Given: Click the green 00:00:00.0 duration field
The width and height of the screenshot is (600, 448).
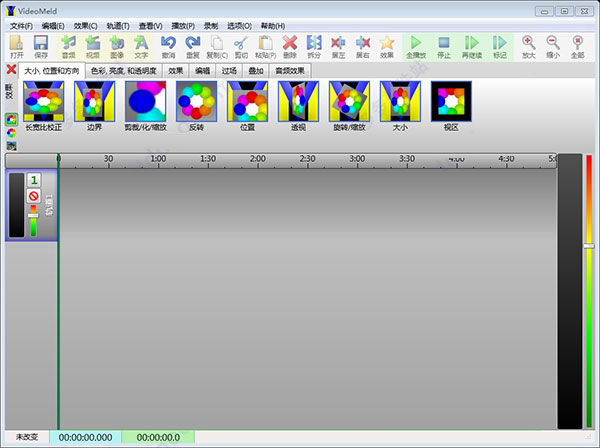Looking at the screenshot, I should (x=158, y=437).
